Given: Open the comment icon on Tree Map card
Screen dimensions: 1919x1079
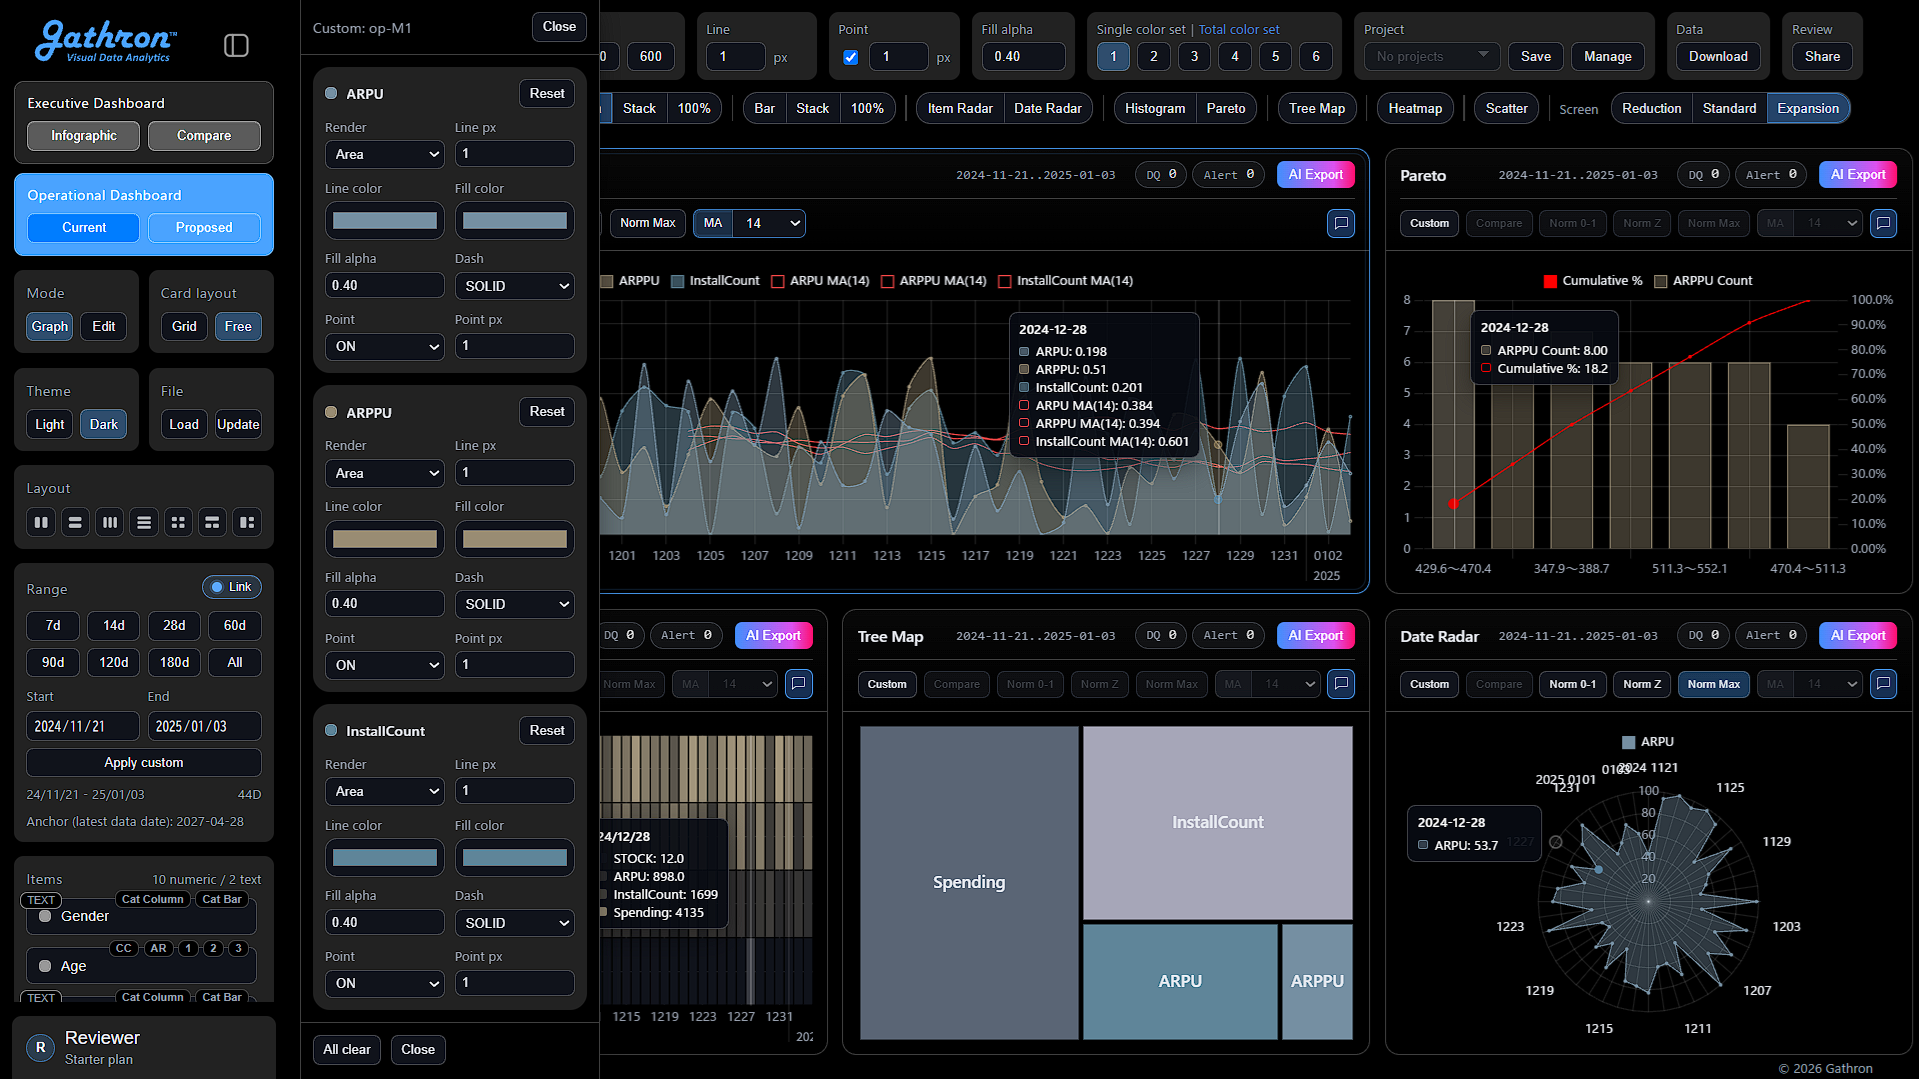Looking at the screenshot, I should tap(1341, 684).
